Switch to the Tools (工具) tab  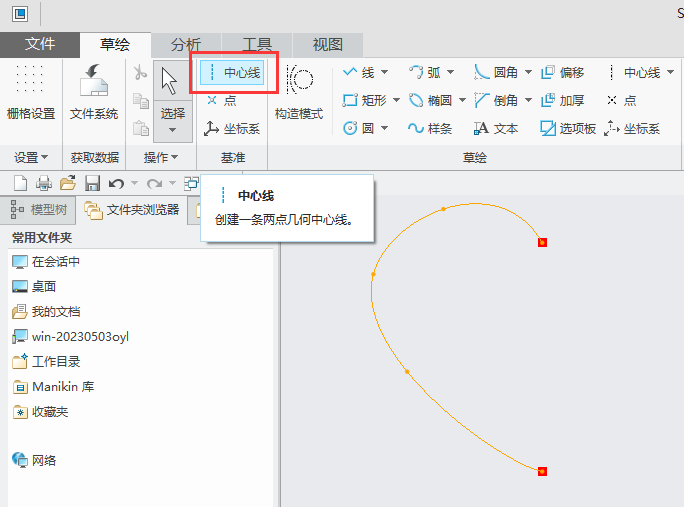tap(257, 45)
